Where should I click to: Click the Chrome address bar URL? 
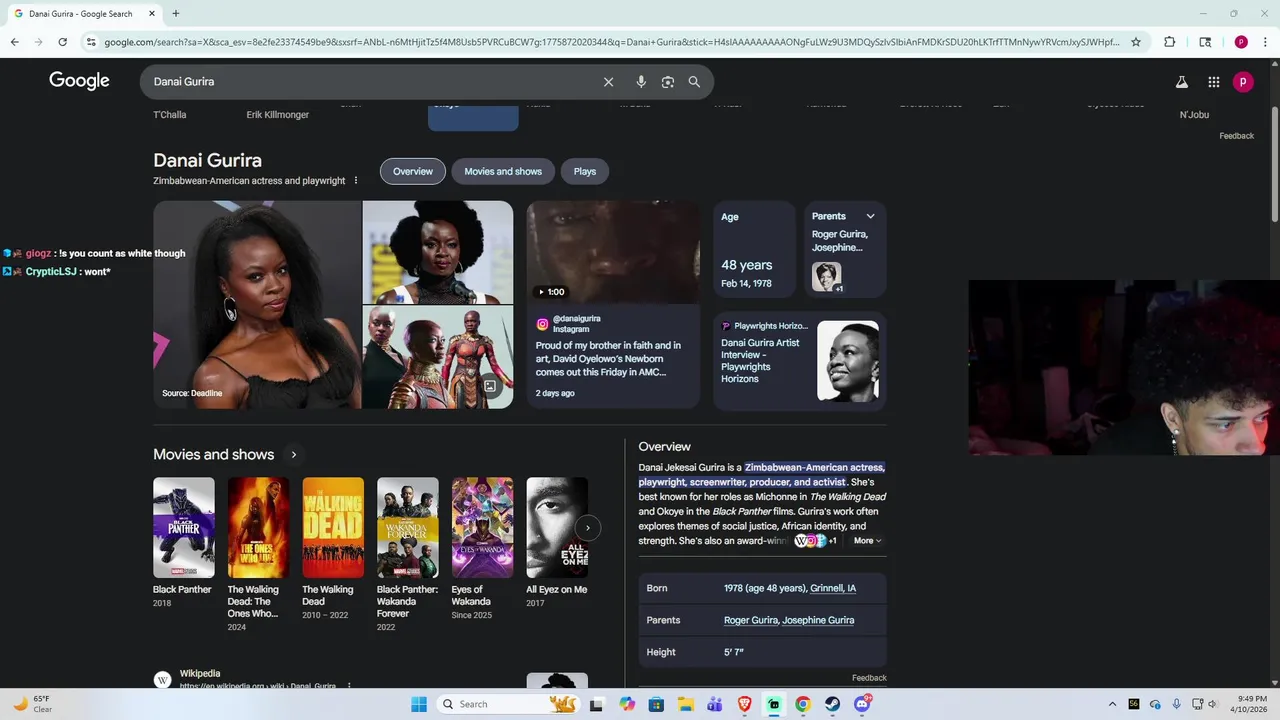point(610,42)
